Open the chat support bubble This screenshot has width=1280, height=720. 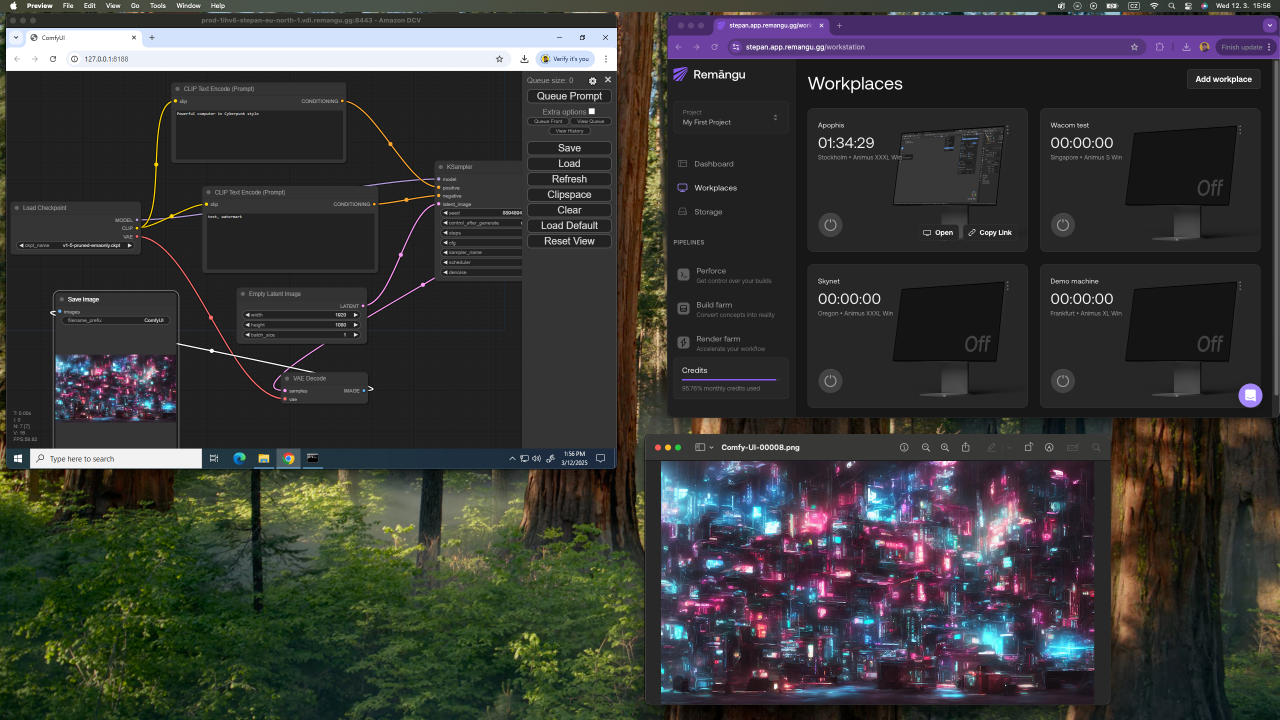pos(1250,395)
